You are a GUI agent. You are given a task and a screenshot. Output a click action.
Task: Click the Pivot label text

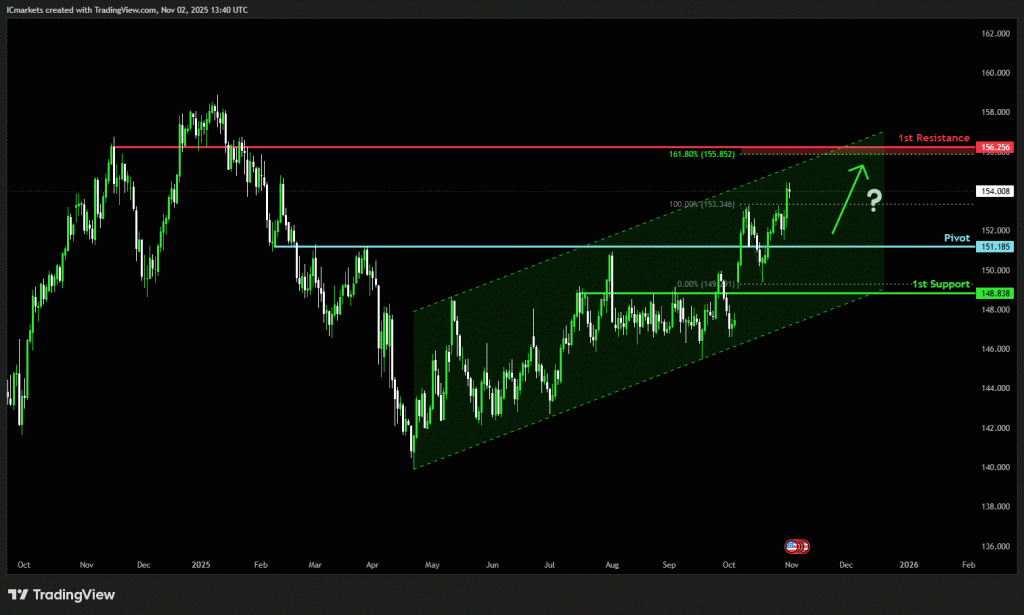[x=957, y=238]
